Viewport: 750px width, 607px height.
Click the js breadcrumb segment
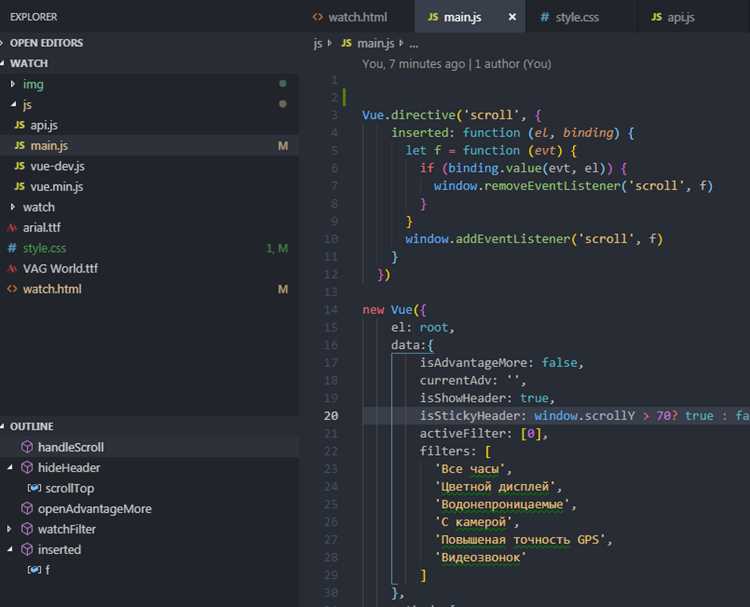tap(318, 44)
